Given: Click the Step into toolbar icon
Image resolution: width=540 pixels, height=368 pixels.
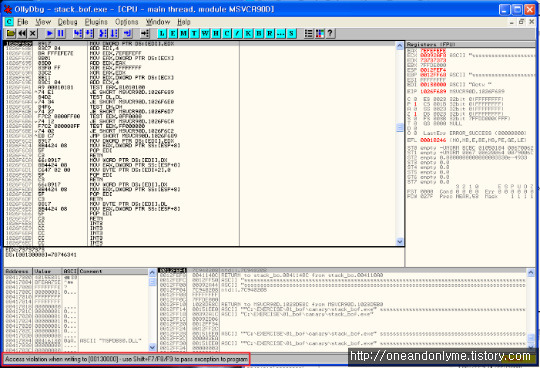Looking at the screenshot, I should tap(78, 33).
